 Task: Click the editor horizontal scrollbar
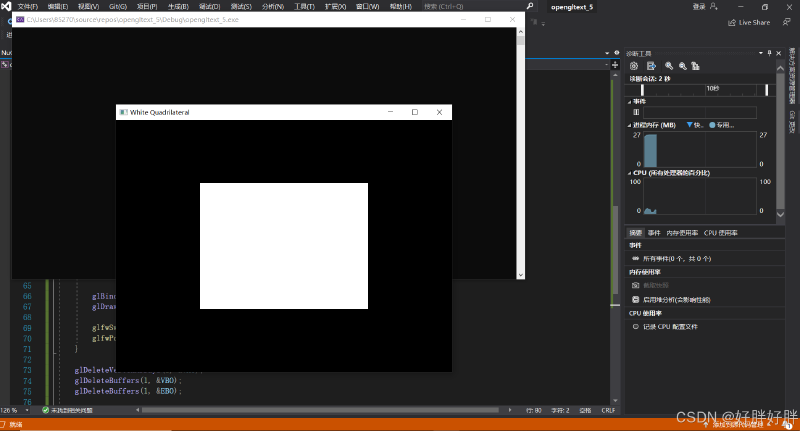pyautogui.click(x=320, y=410)
